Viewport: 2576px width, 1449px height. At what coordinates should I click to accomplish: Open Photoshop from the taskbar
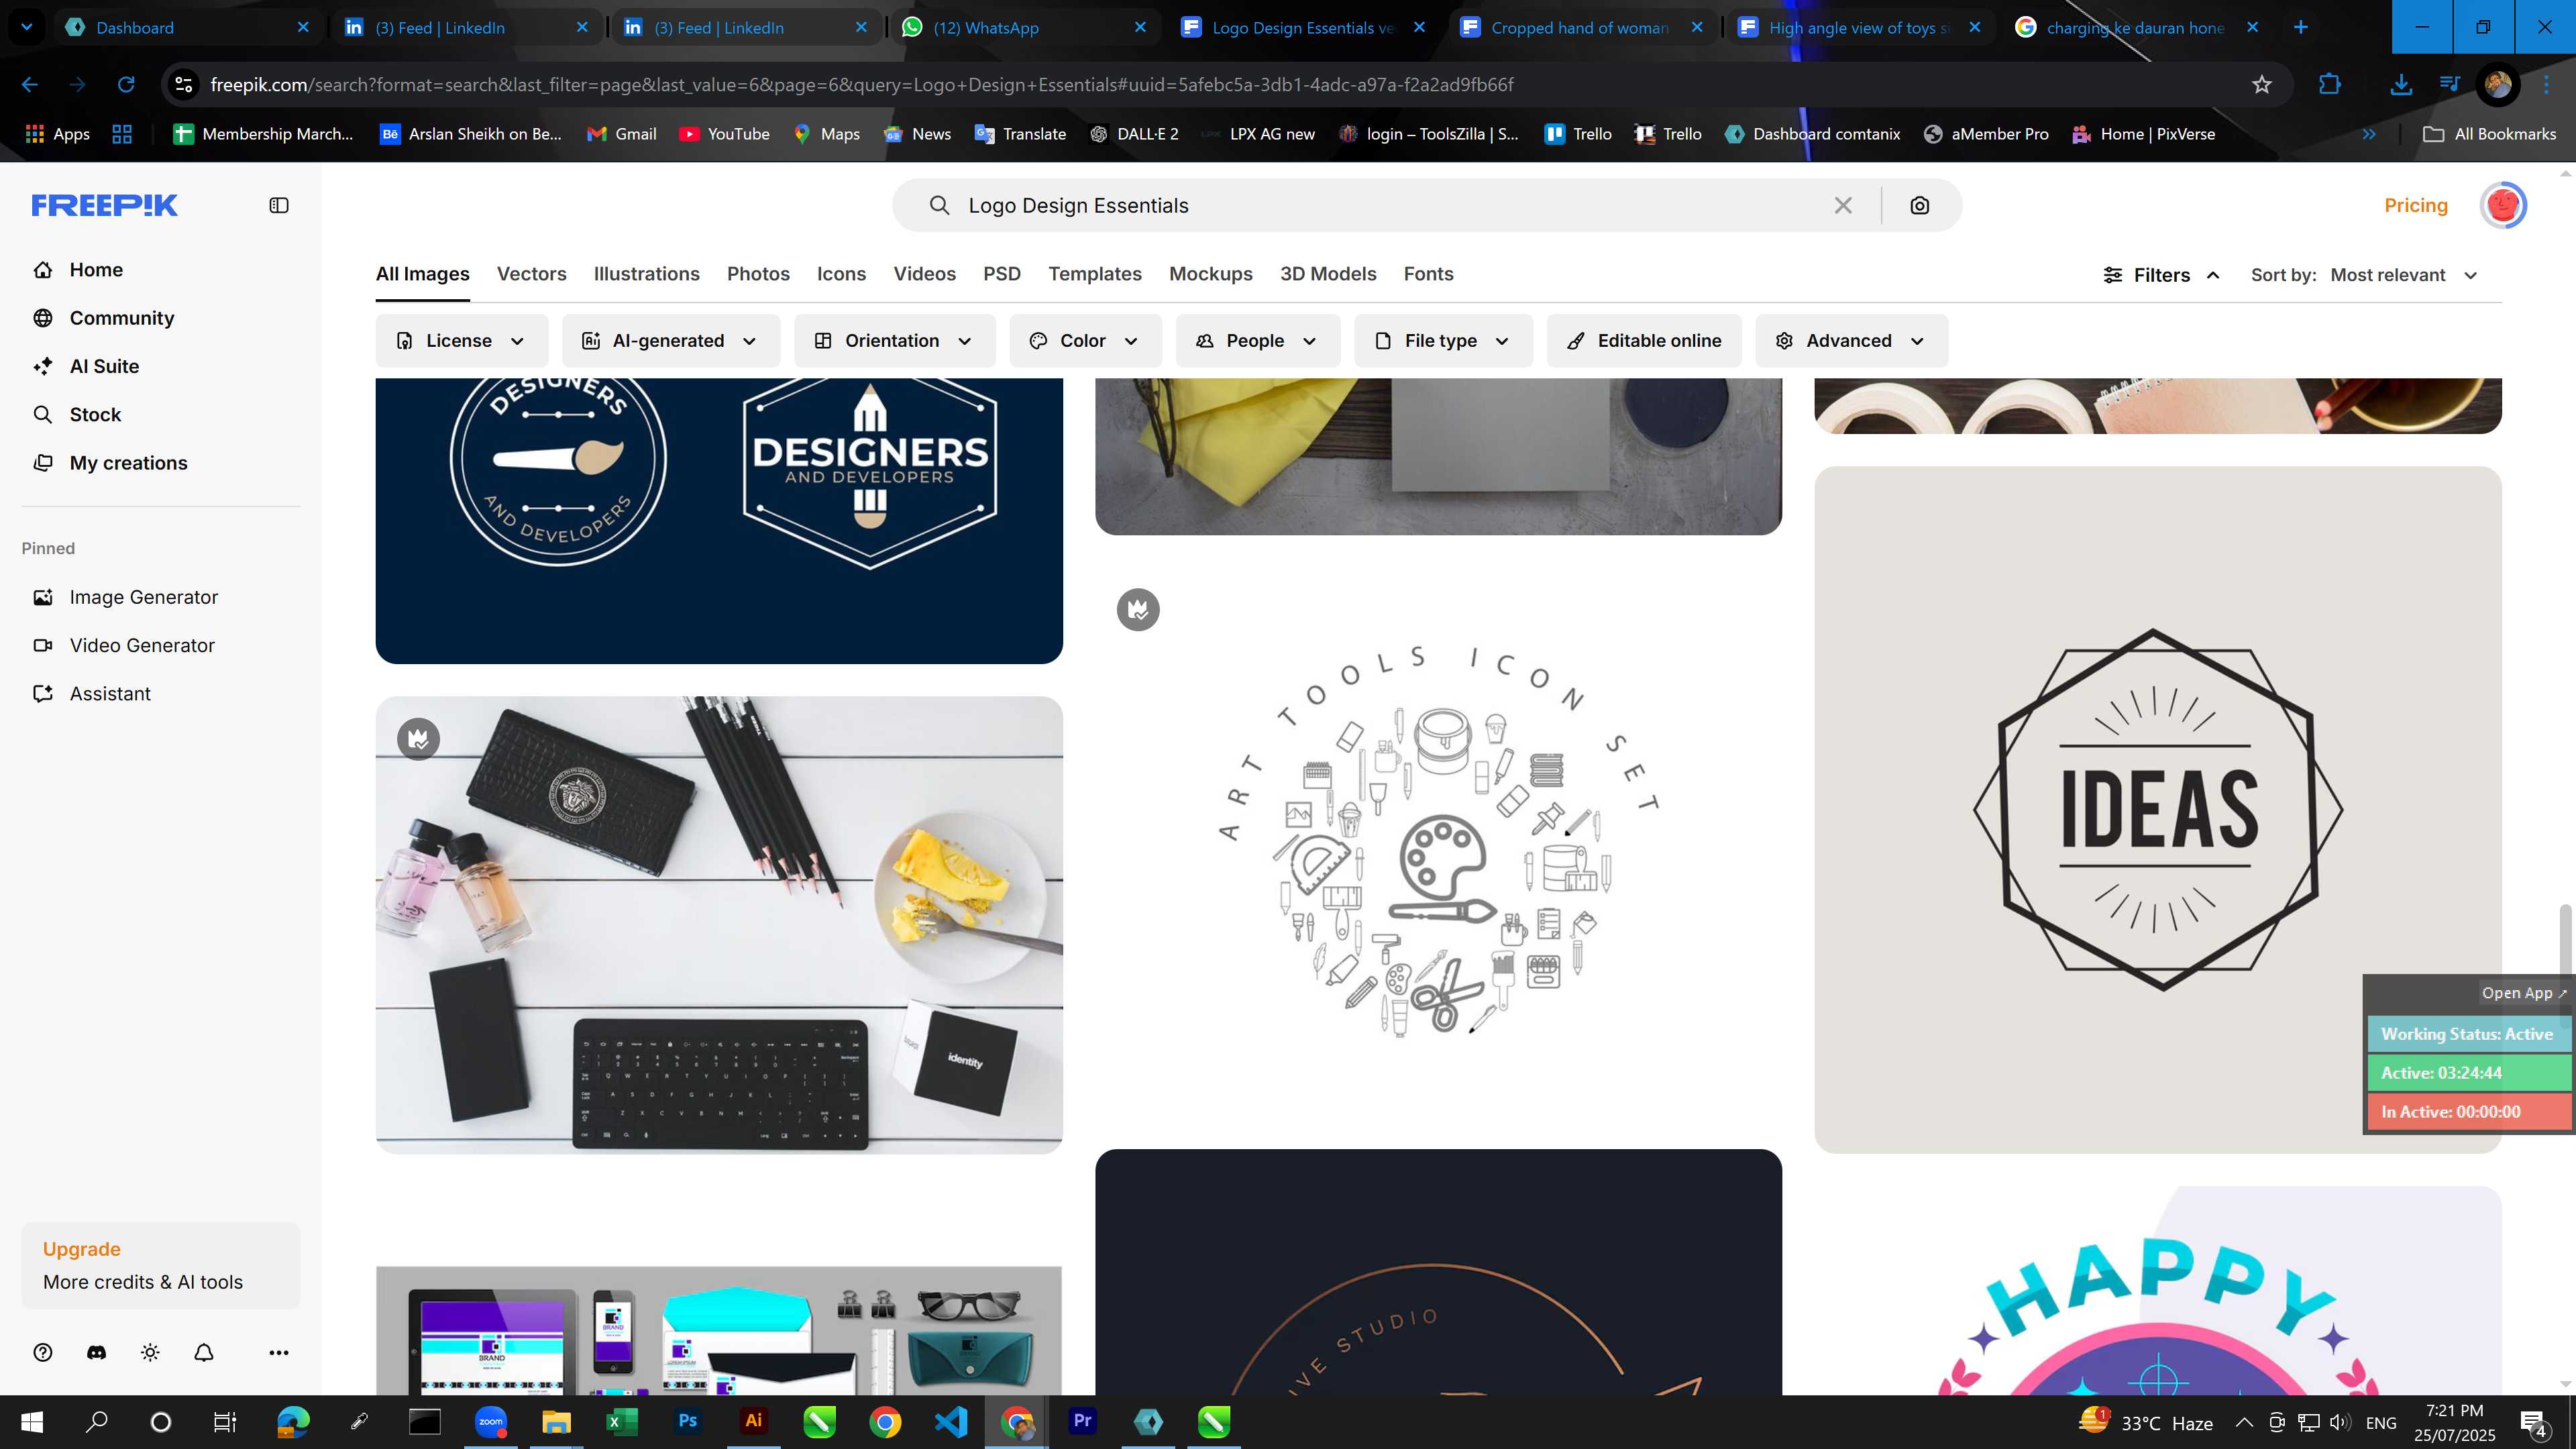[x=688, y=1421]
